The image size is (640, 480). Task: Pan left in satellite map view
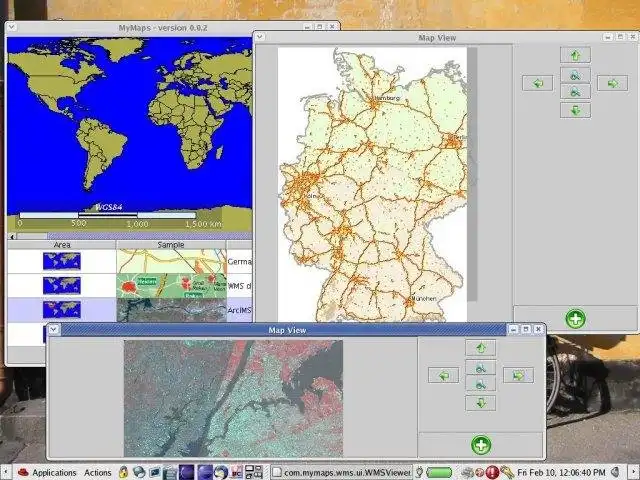[x=443, y=375]
